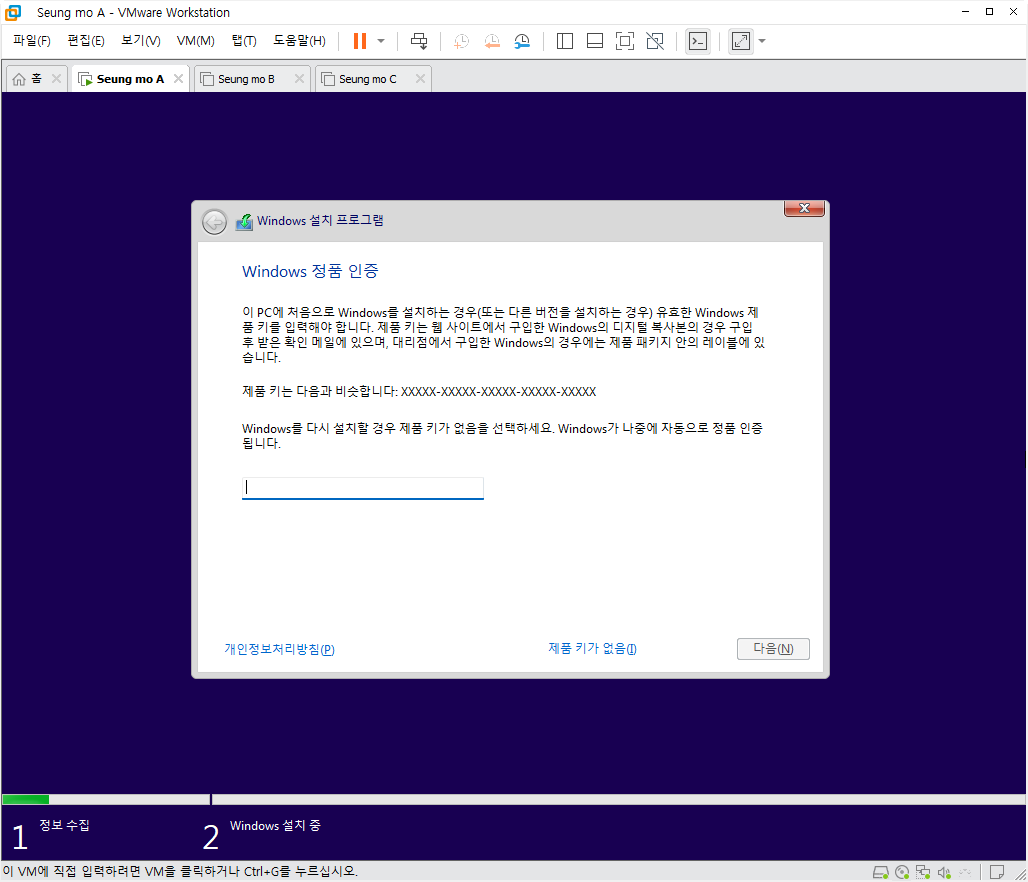1028x882 pixels.
Task: Open the 편집(E) menu
Action: click(86, 41)
